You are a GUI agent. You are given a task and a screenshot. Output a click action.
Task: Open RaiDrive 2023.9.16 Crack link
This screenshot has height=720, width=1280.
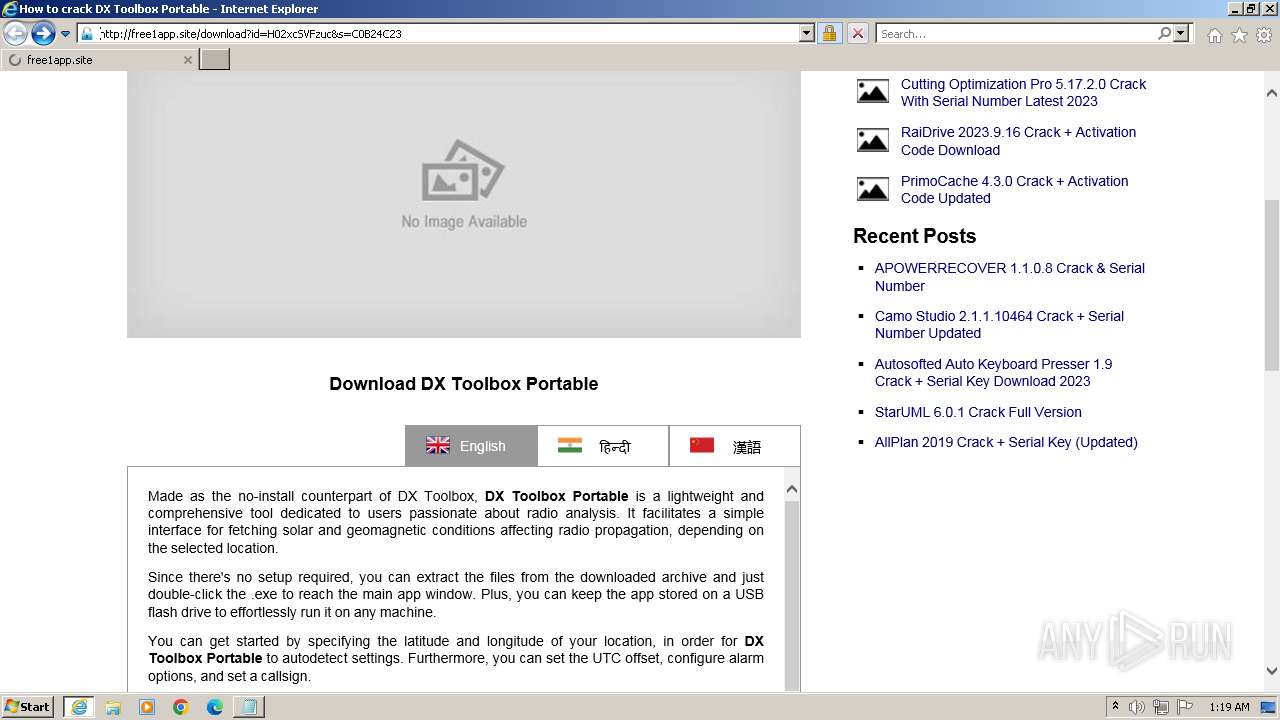(1018, 141)
